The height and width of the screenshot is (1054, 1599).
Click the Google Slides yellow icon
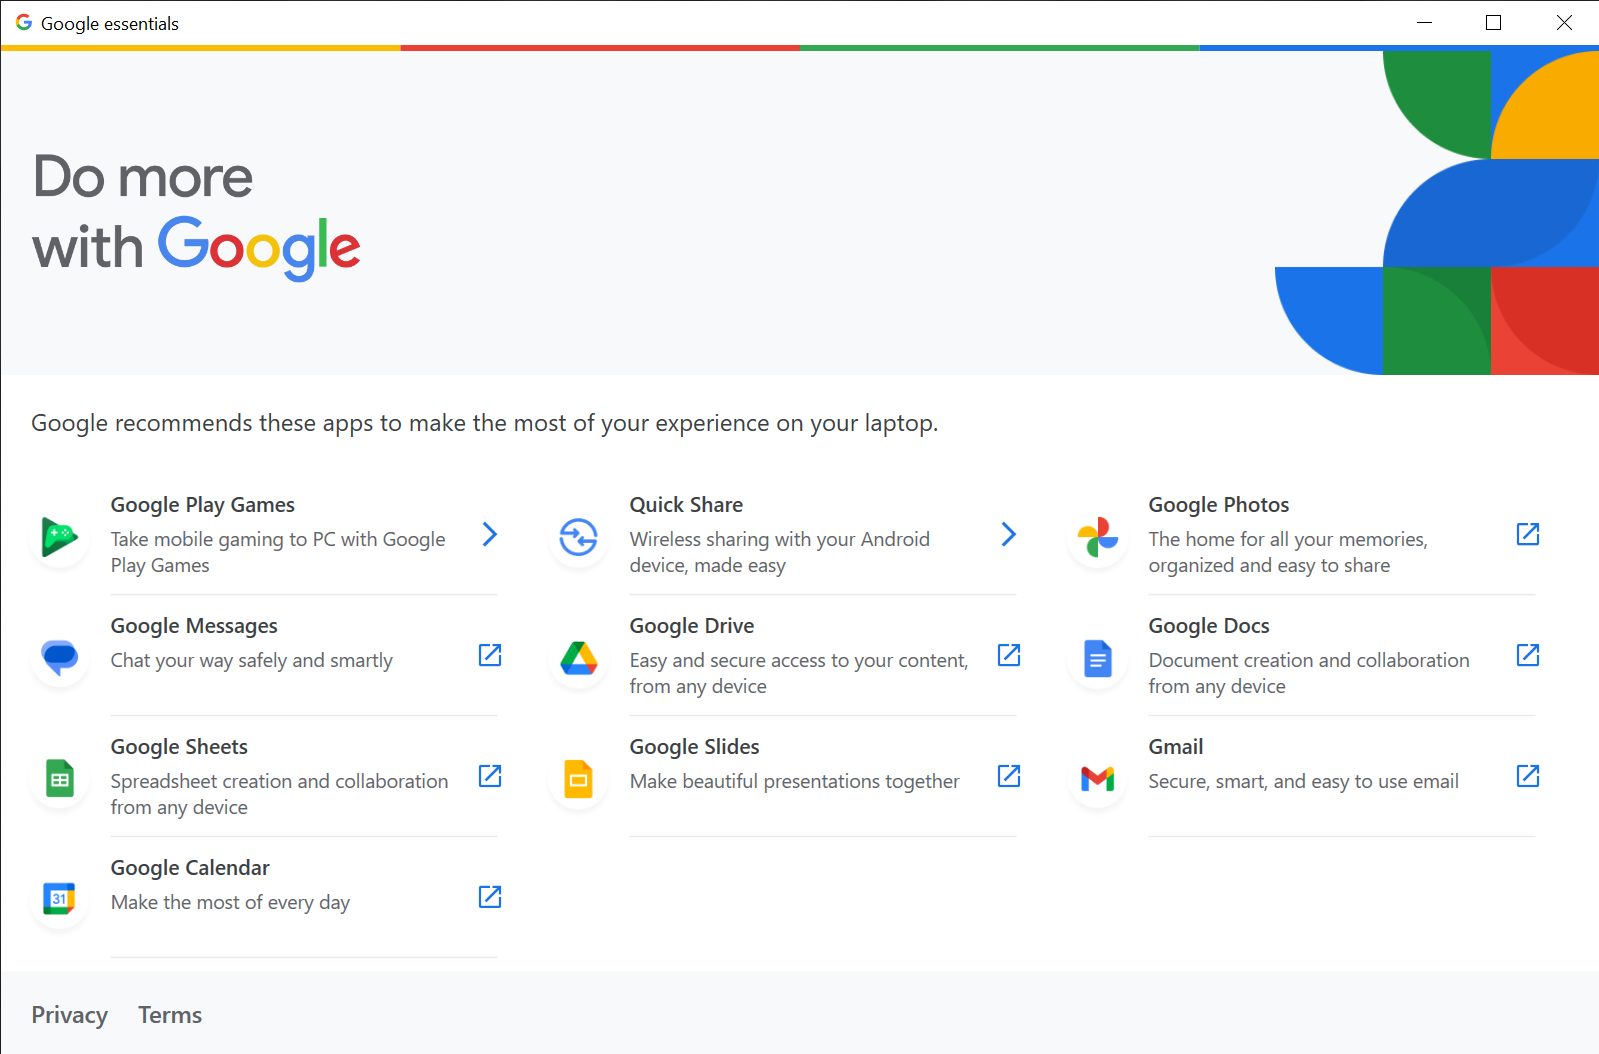click(x=579, y=779)
